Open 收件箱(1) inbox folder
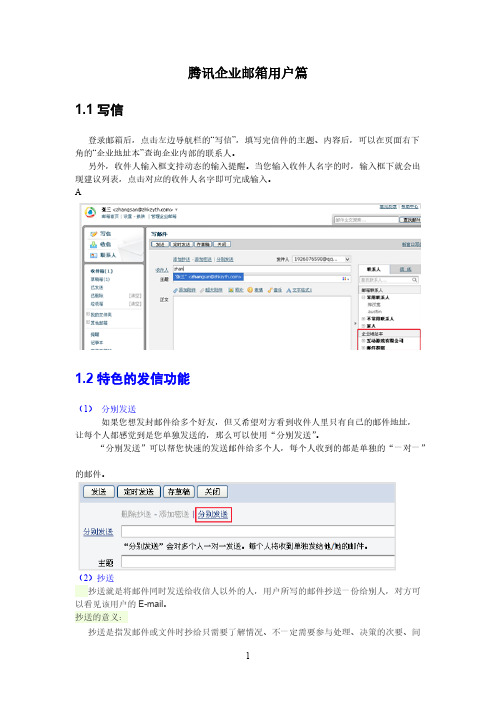 pyautogui.click(x=102, y=271)
